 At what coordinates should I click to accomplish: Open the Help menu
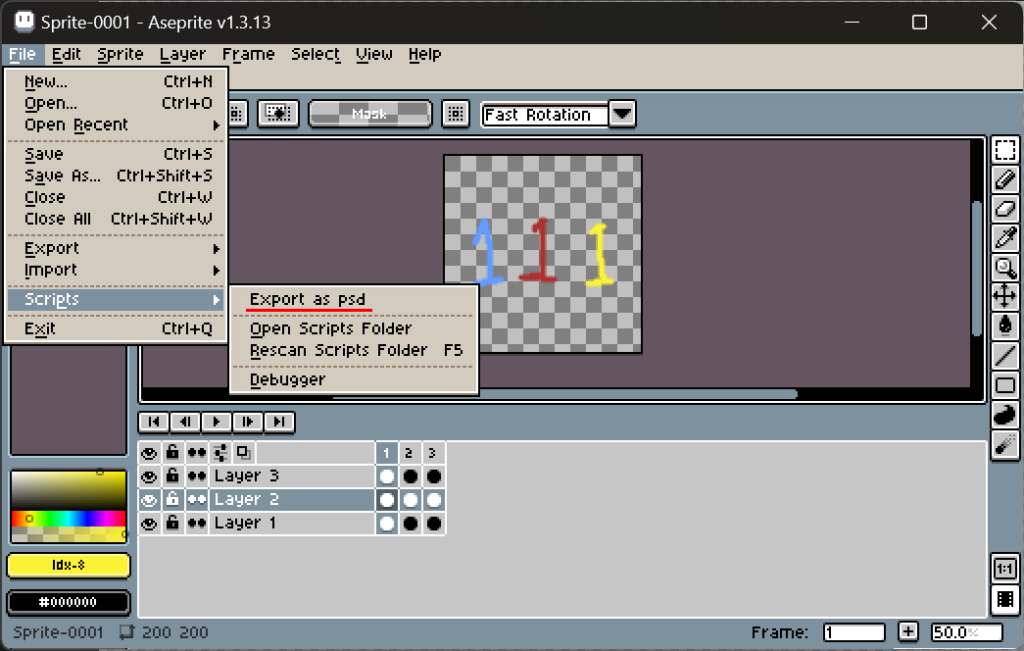tap(424, 54)
